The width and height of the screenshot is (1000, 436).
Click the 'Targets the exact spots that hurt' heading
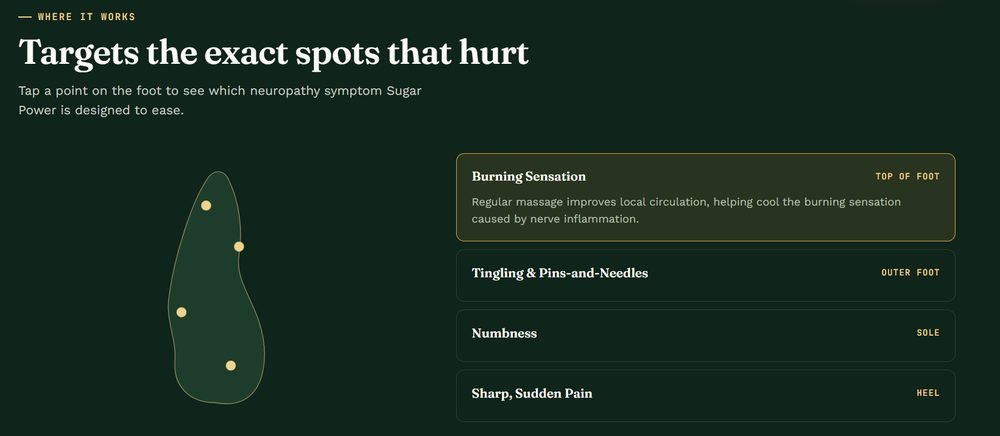(274, 52)
